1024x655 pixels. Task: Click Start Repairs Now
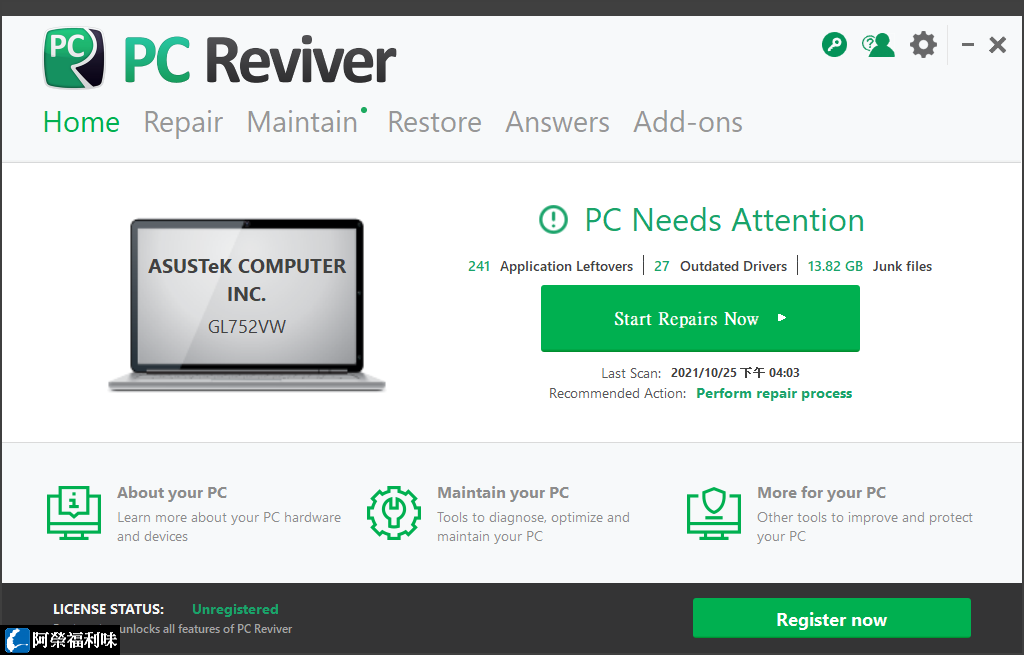coord(699,318)
